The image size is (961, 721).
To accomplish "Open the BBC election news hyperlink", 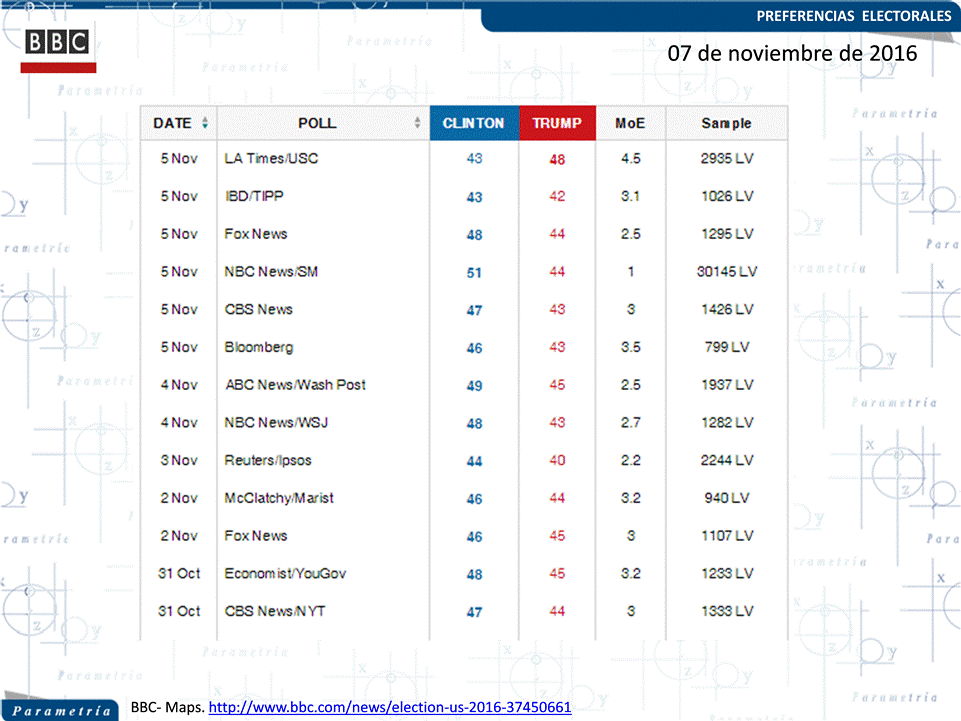I will point(390,707).
